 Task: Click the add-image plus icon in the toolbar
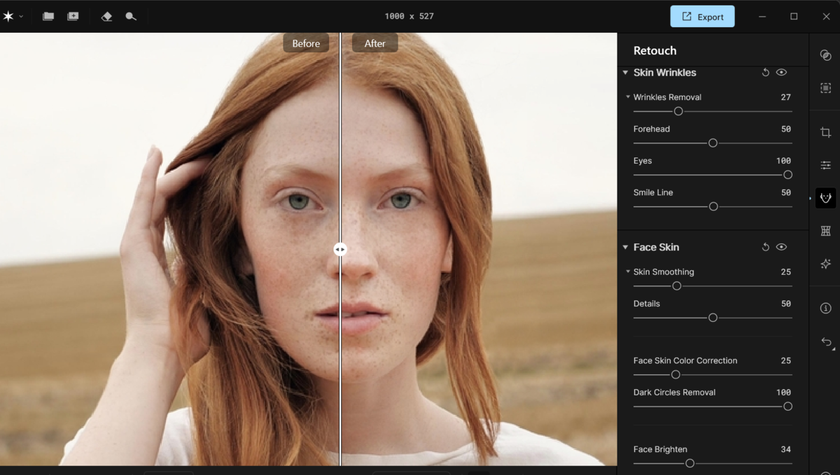coord(73,16)
